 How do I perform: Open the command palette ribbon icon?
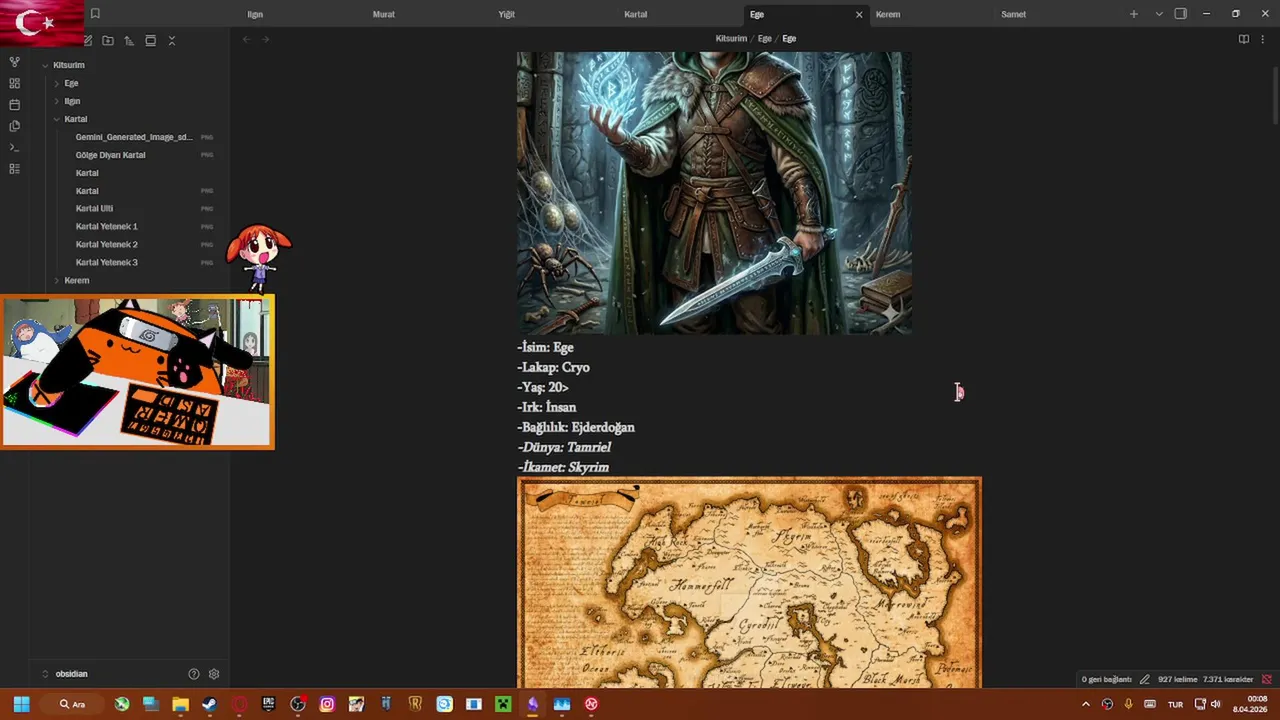pyautogui.click(x=14, y=148)
